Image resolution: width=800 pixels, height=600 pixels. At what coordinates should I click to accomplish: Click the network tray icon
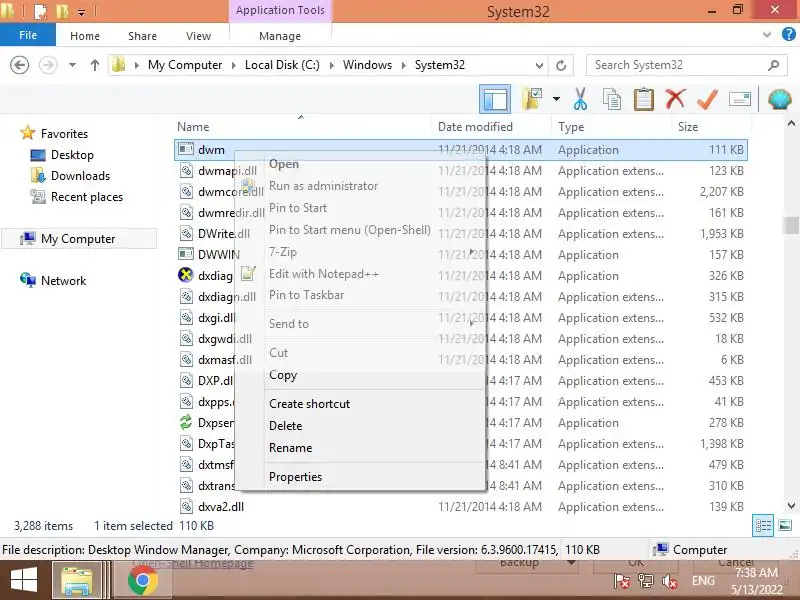point(646,581)
